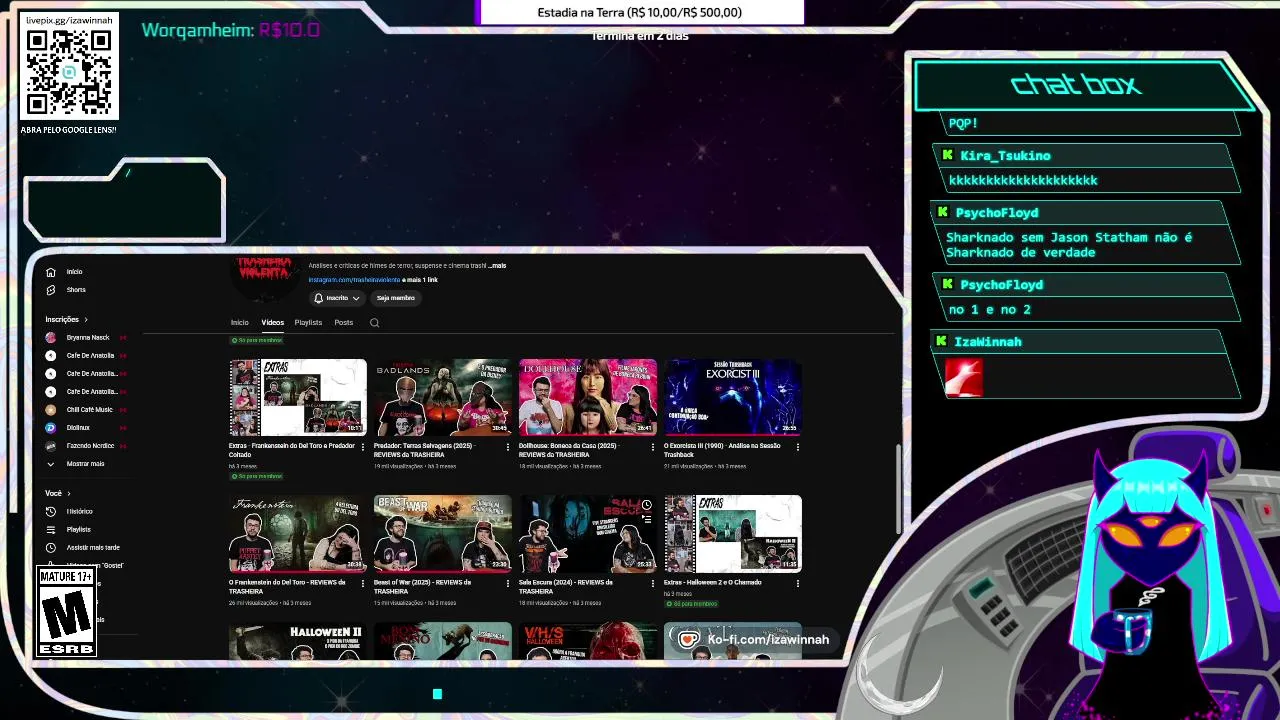Switch to the channel Playlists tab
This screenshot has height=720, width=1280.
[x=308, y=323]
